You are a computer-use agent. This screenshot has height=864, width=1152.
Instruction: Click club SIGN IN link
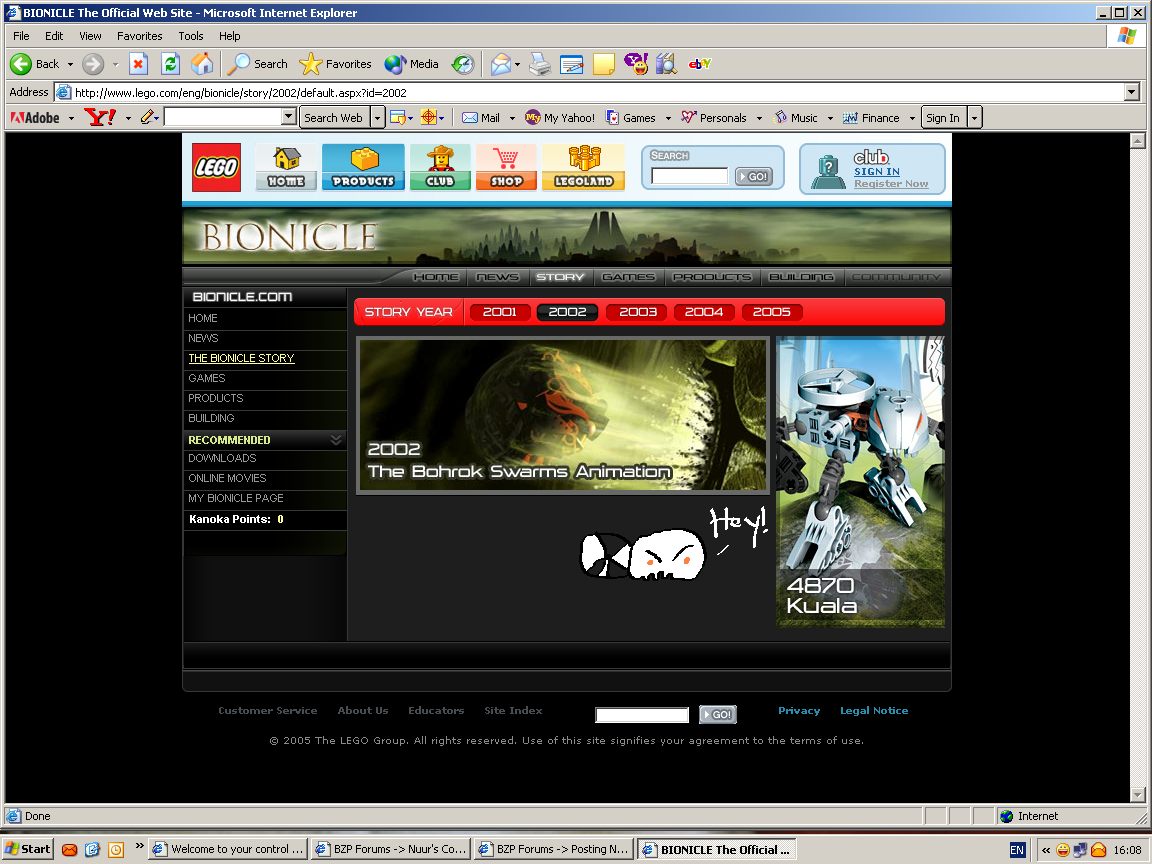coord(876,171)
